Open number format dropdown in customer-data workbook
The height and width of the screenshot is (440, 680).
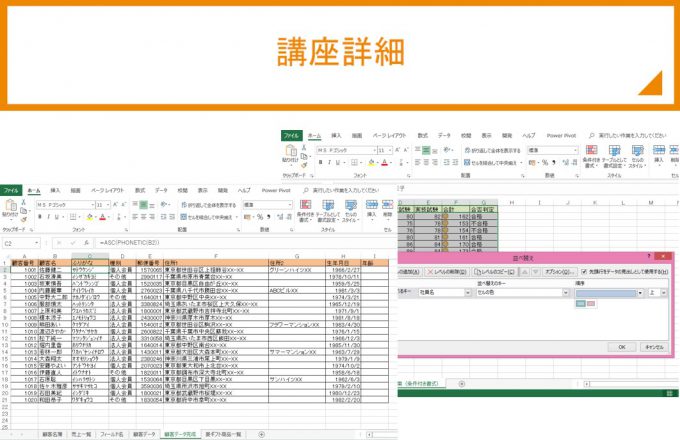[290, 205]
